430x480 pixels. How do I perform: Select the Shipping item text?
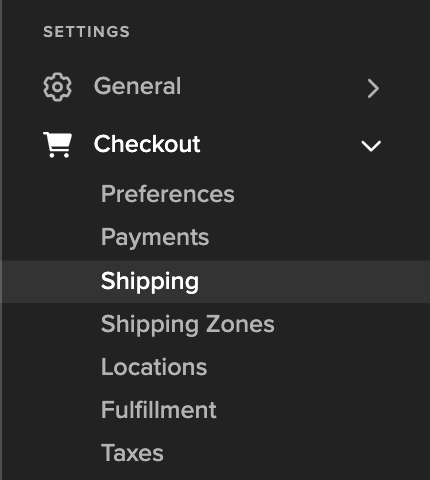(x=150, y=282)
